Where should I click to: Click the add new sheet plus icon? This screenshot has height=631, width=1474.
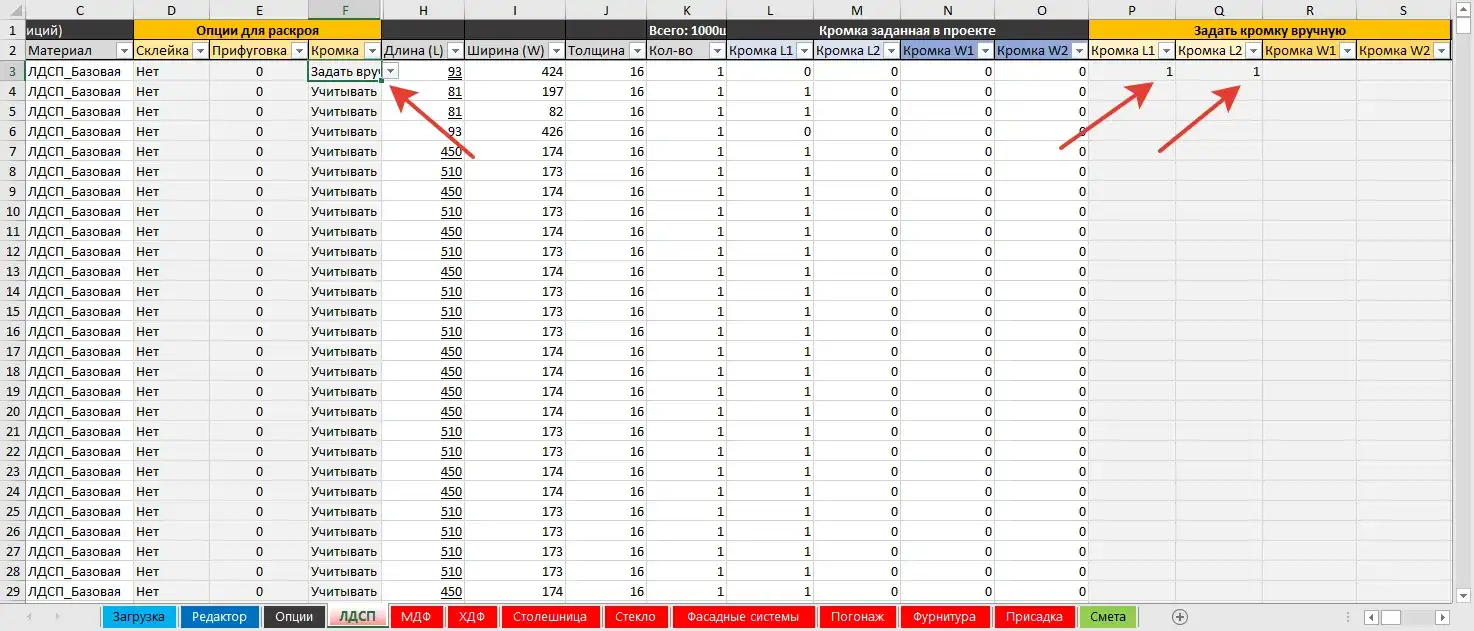pos(1179,617)
